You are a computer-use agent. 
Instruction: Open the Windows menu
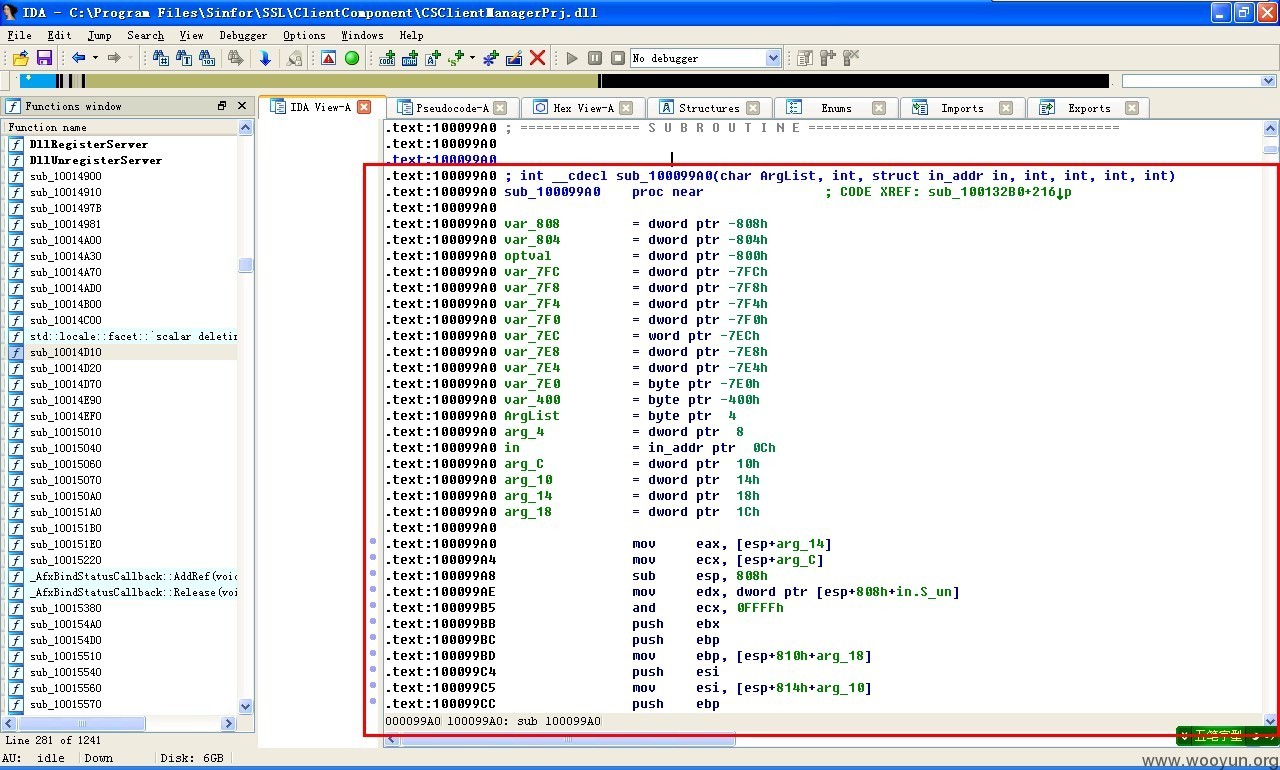362,35
